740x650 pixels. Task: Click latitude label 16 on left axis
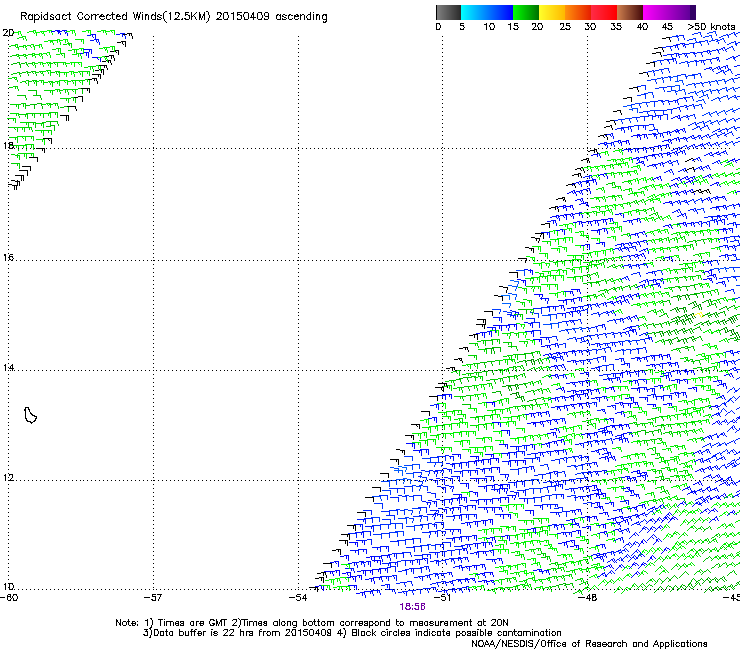coord(8,258)
